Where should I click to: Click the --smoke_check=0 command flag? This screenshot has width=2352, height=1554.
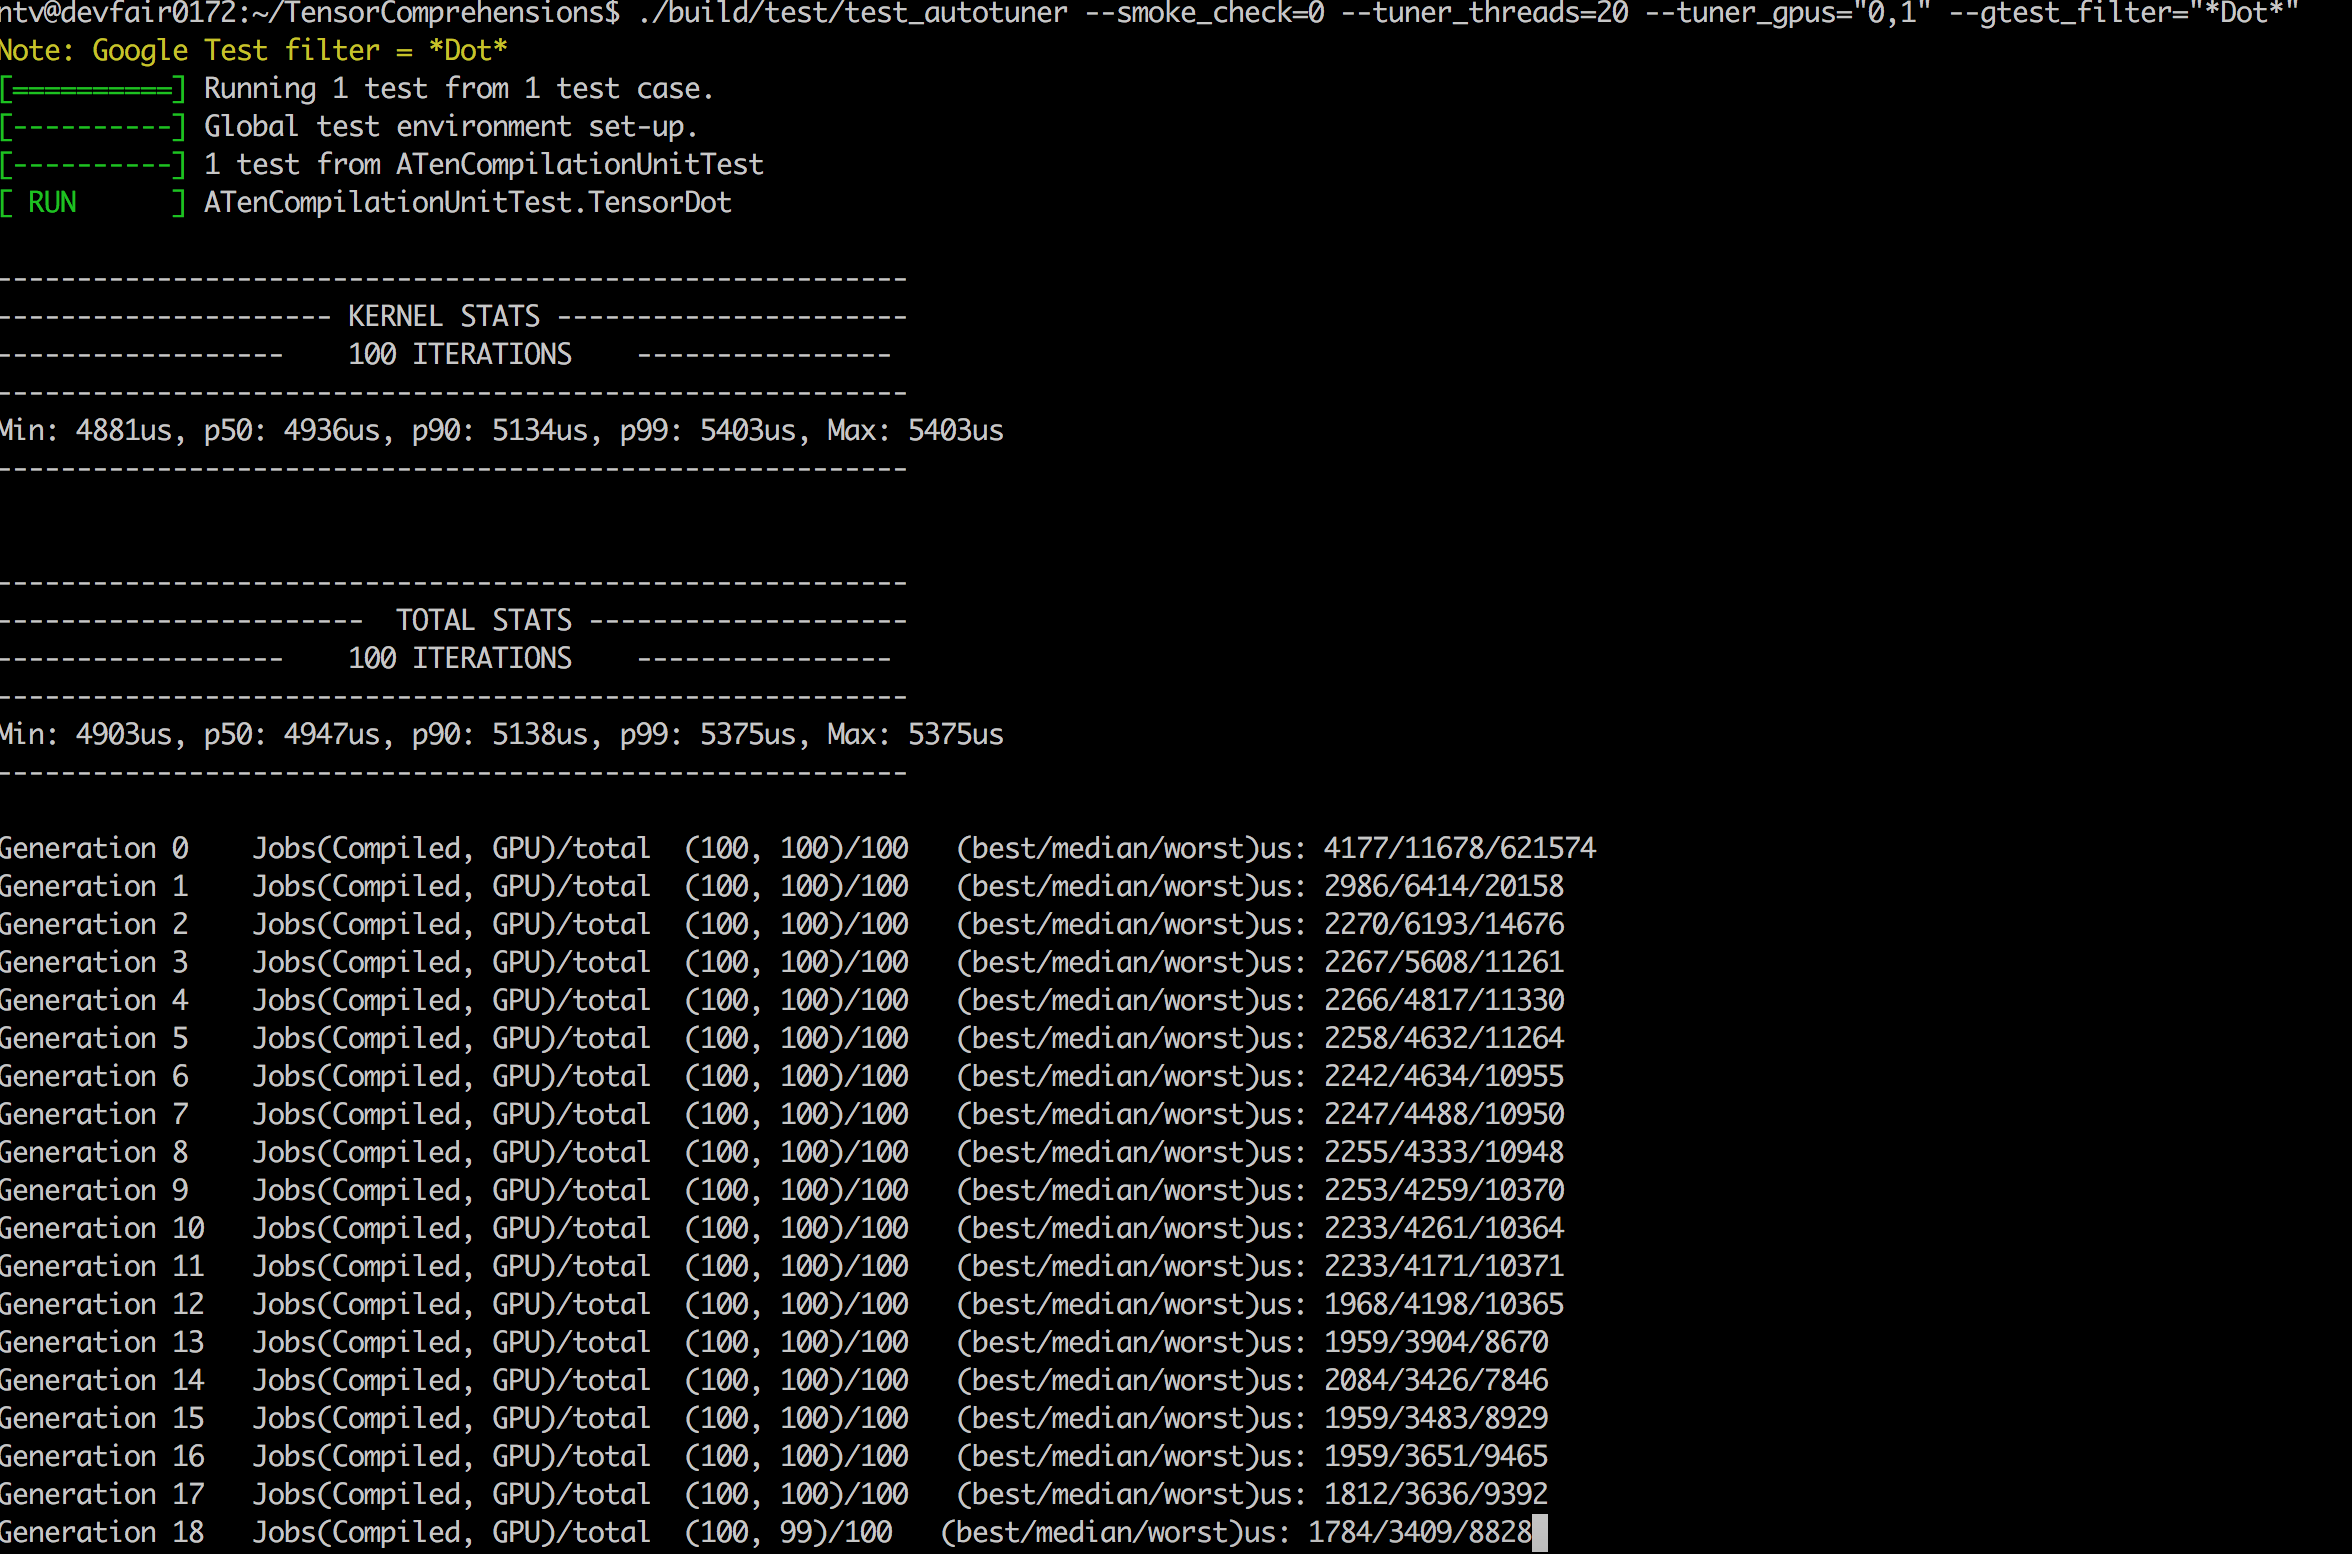(1204, 13)
